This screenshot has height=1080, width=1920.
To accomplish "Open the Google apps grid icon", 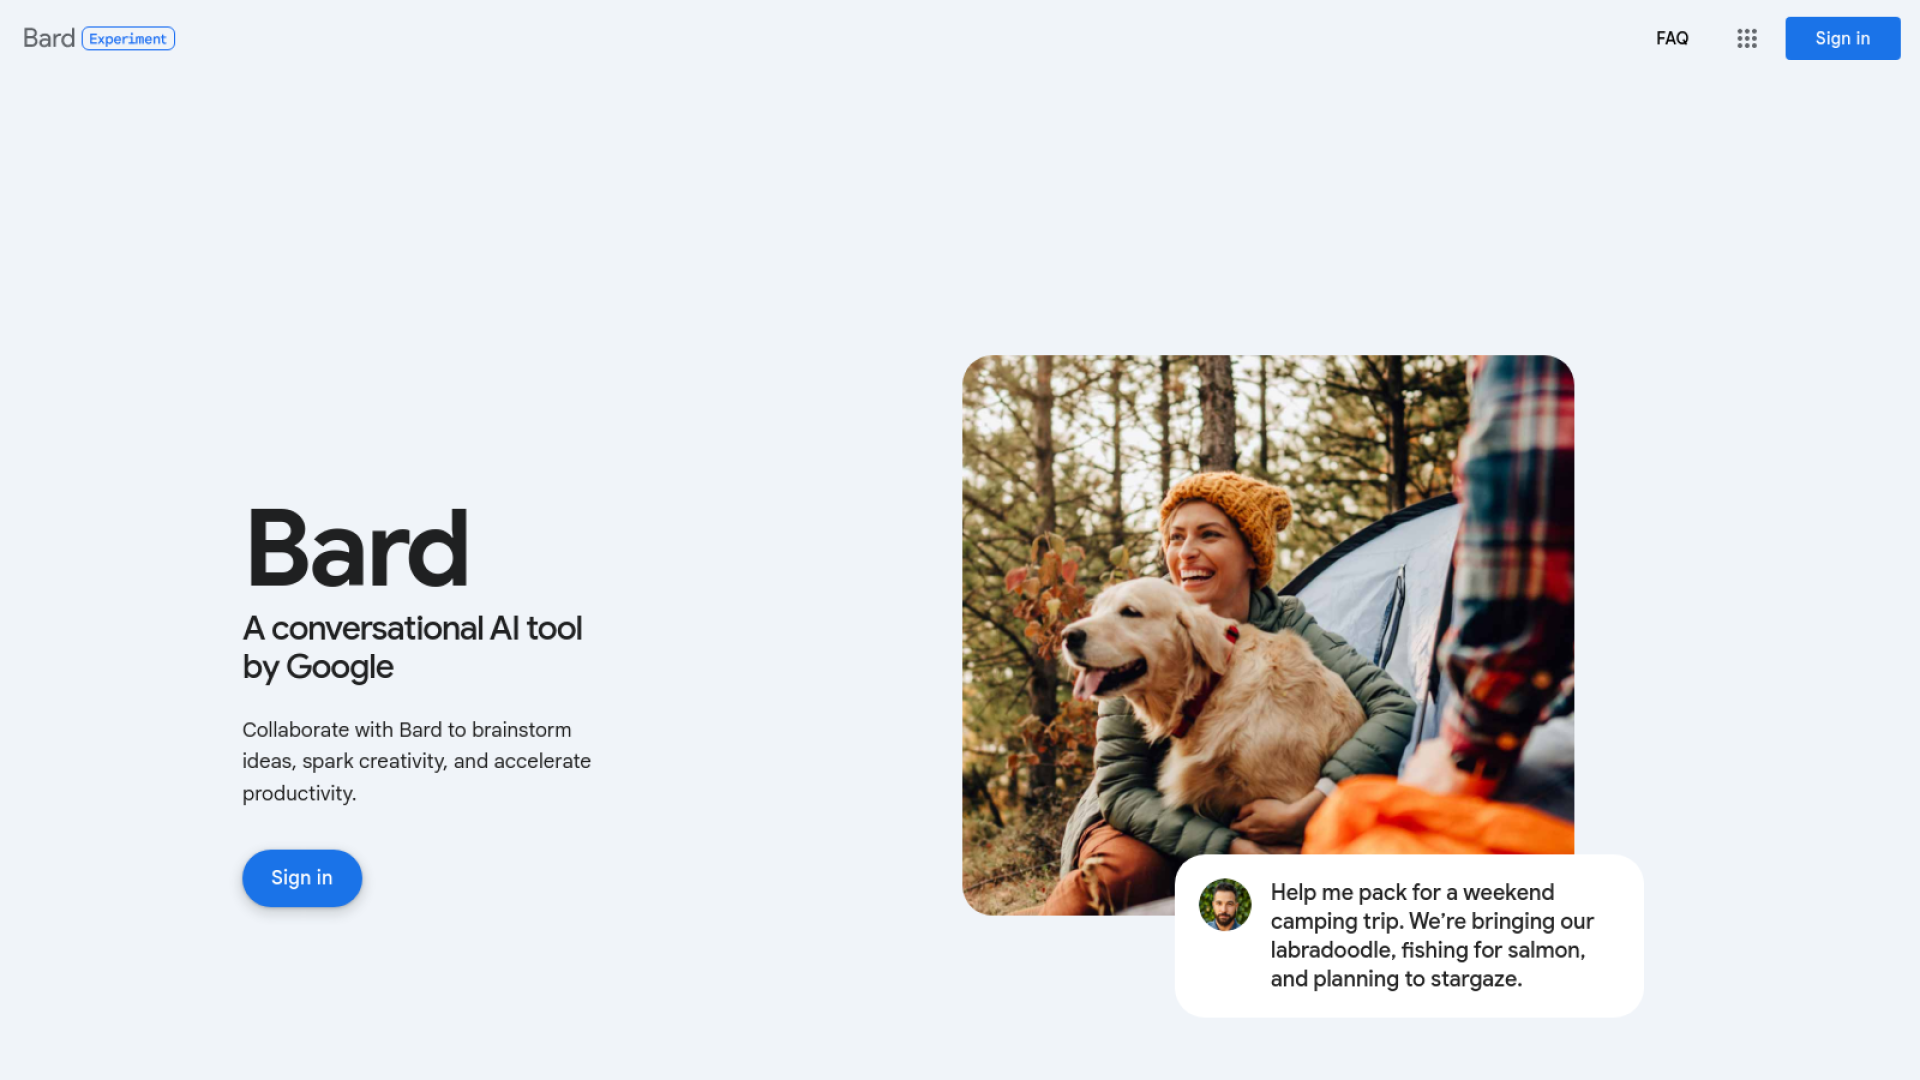I will (x=1747, y=38).
